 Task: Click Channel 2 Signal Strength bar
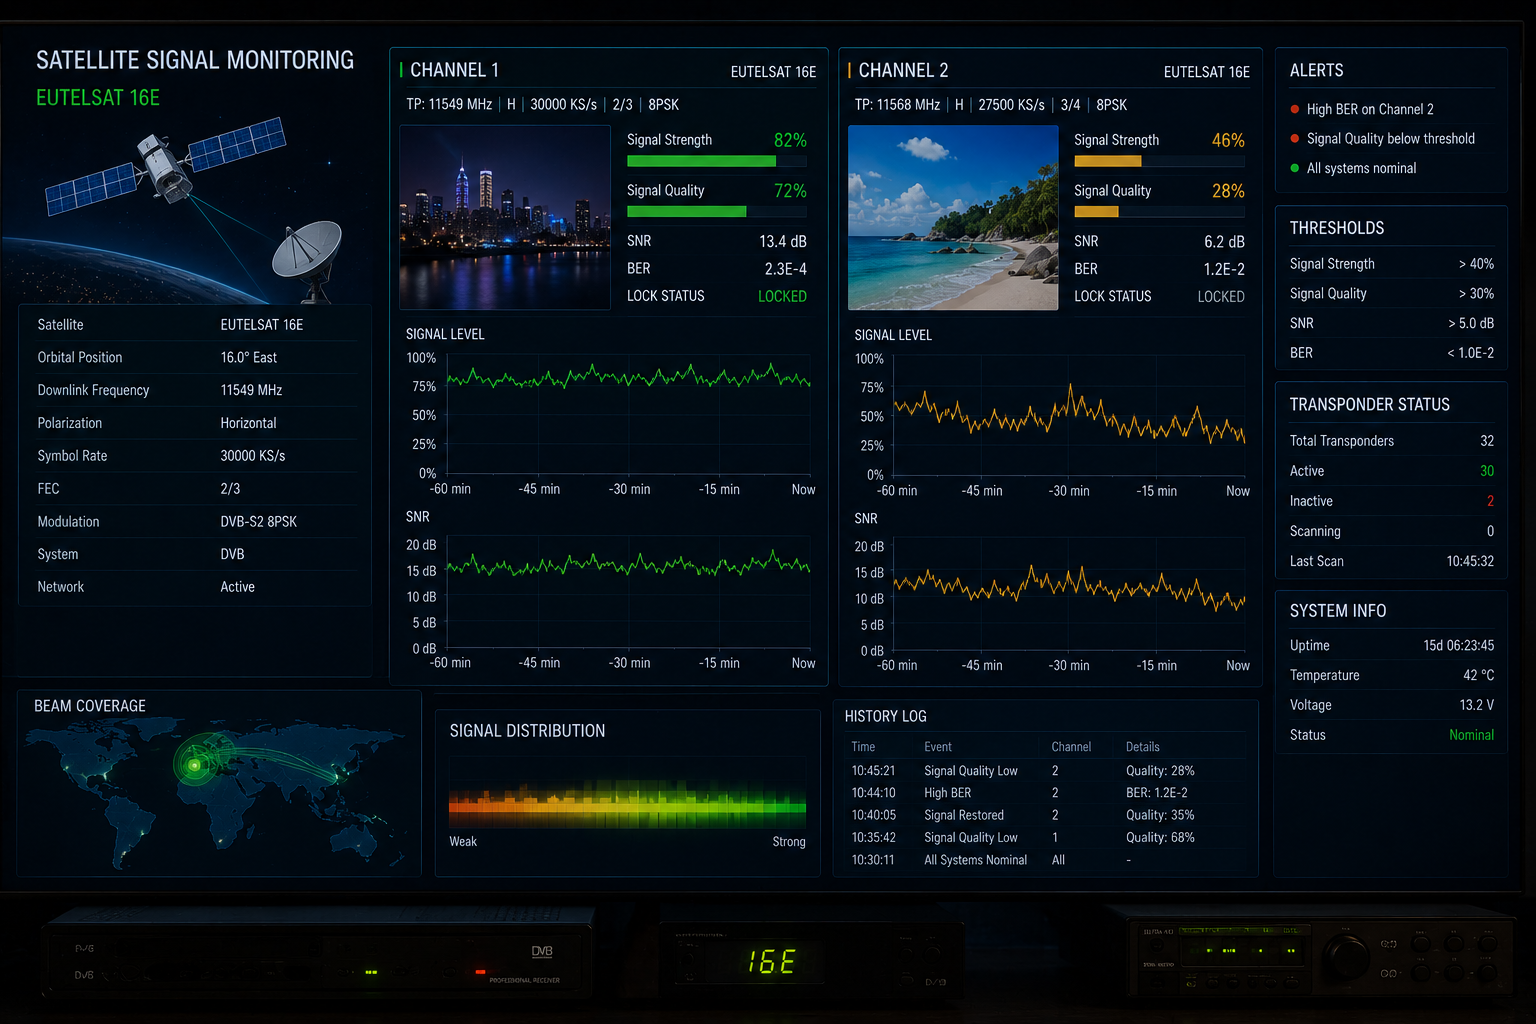[x=1159, y=161]
